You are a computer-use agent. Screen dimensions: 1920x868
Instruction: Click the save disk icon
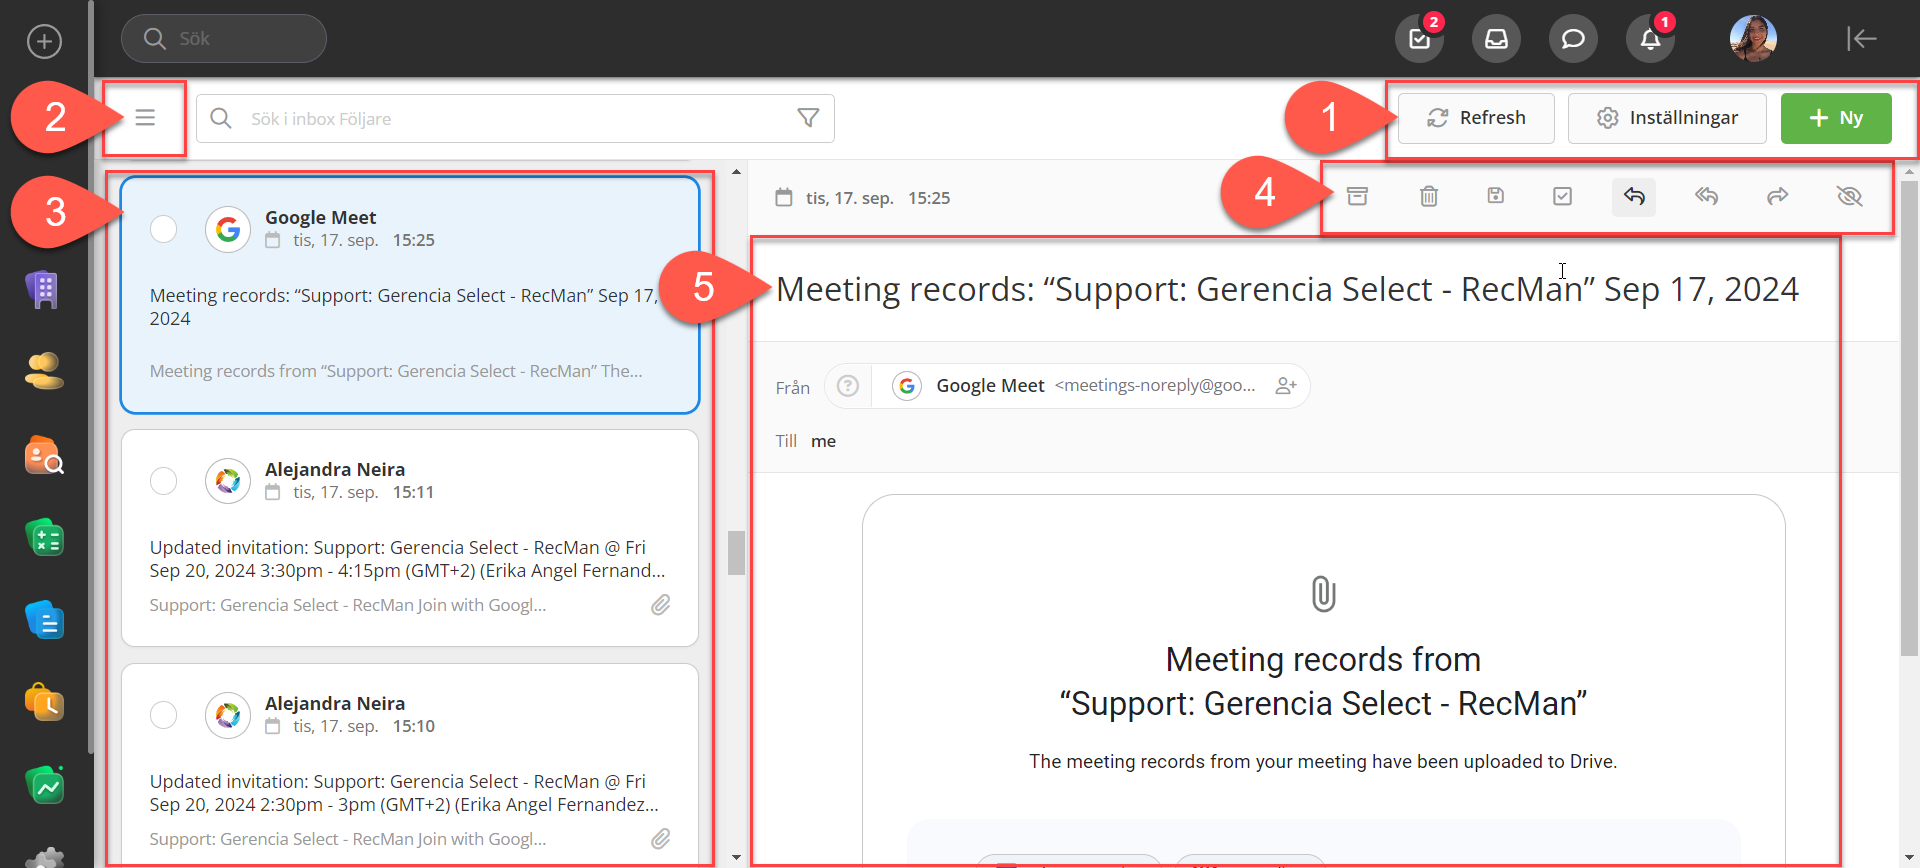coord(1495,196)
